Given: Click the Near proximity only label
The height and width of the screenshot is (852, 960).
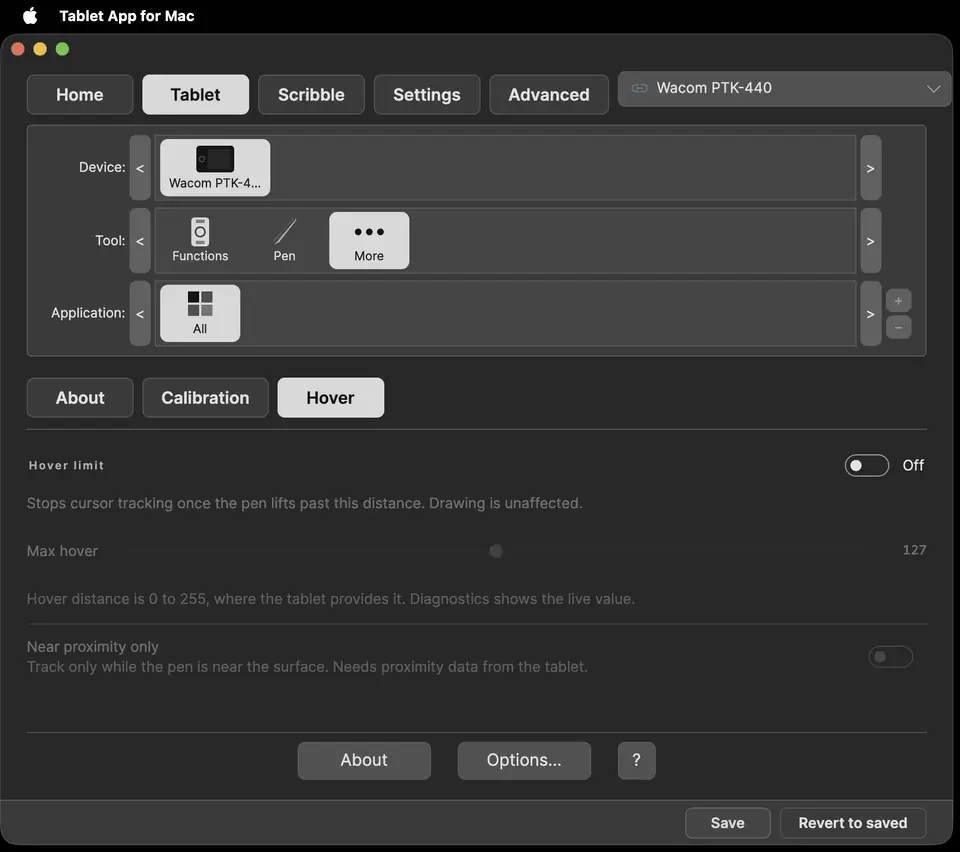Looking at the screenshot, I should [92, 647].
